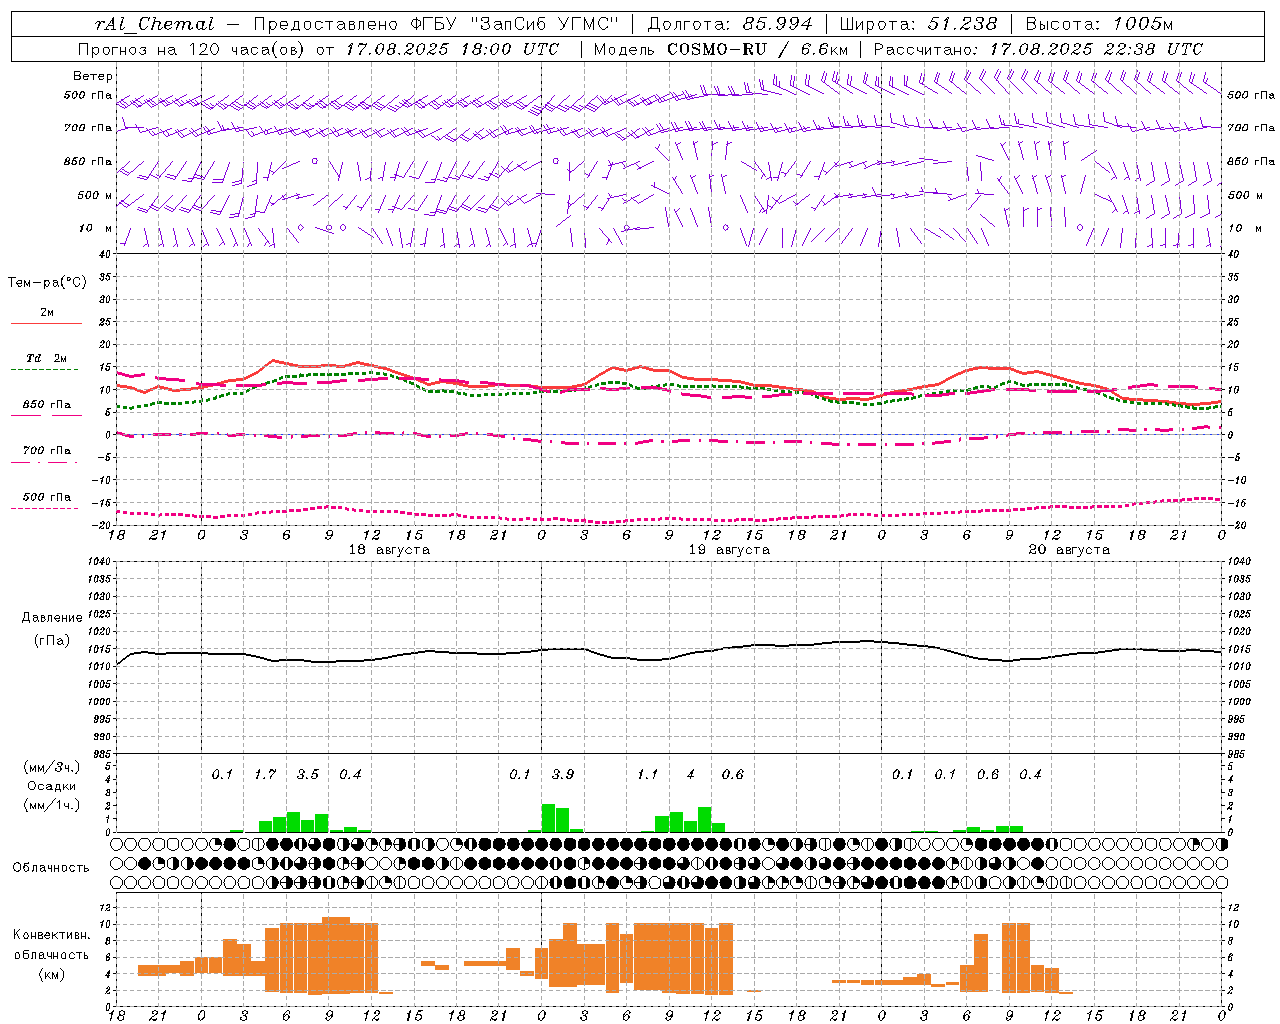Click the "2м" temperature legend entry
Image resolution: width=1280 pixels, height=1024 pixels.
47,313
